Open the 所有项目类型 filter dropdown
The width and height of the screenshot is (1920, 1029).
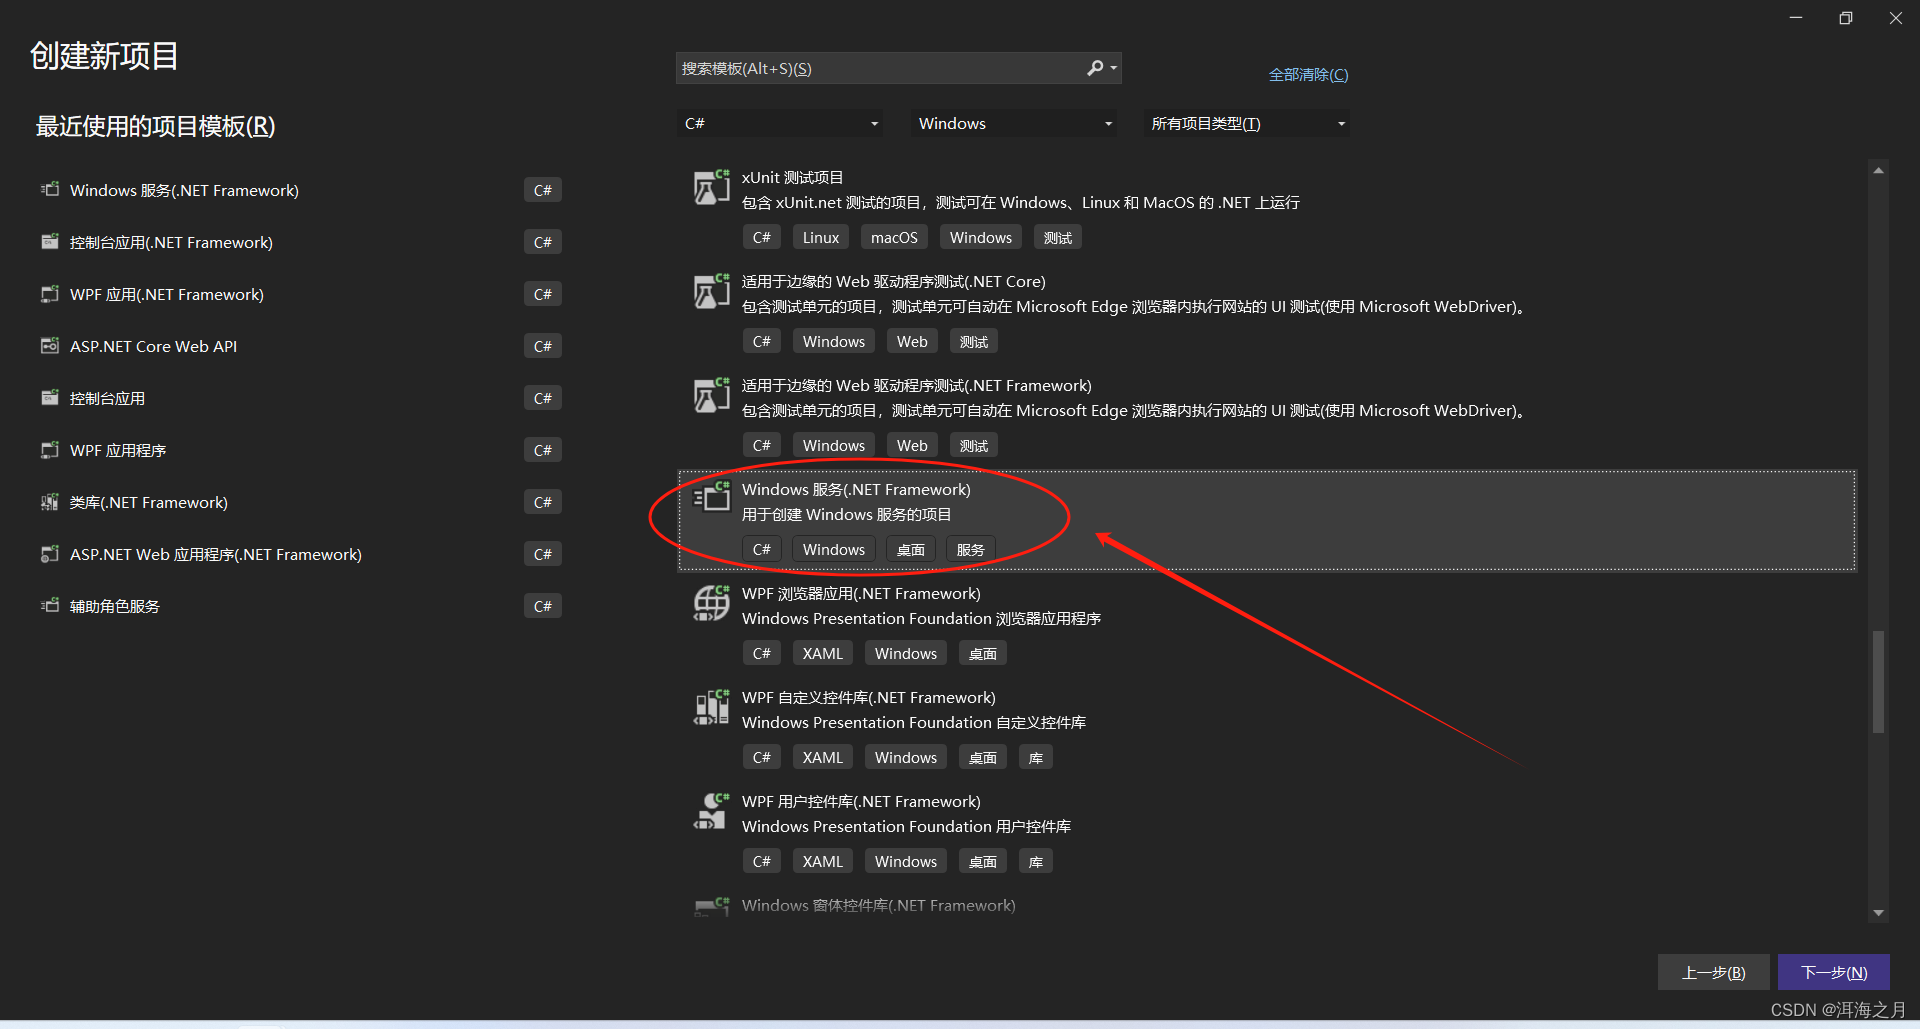click(1247, 123)
